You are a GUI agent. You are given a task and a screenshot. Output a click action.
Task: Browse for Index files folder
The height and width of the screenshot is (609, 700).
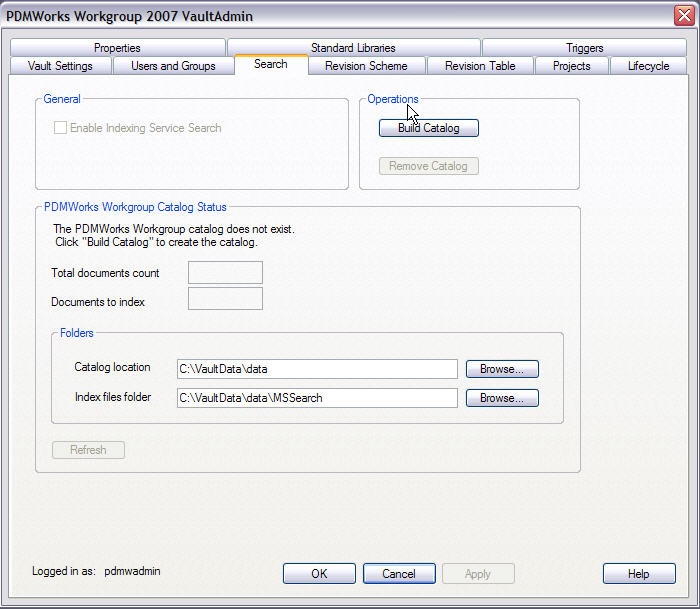pos(502,398)
